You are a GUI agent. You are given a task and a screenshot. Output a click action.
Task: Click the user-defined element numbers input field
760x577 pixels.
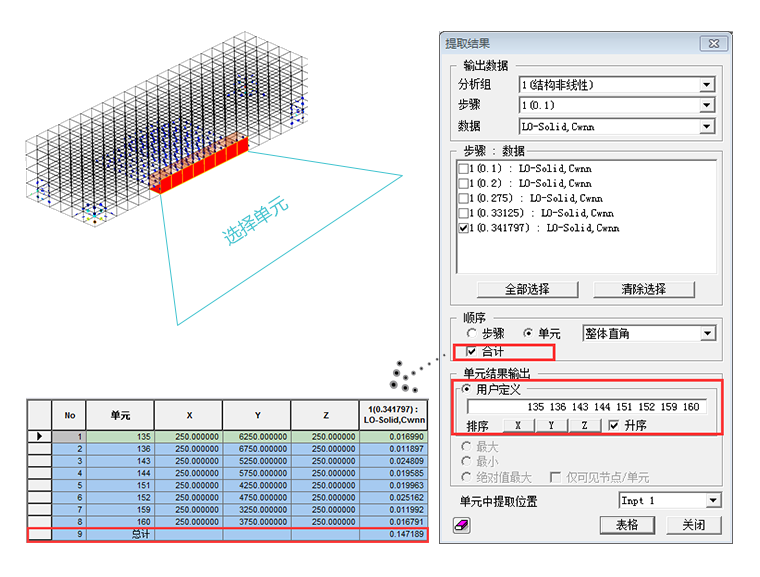point(586,407)
